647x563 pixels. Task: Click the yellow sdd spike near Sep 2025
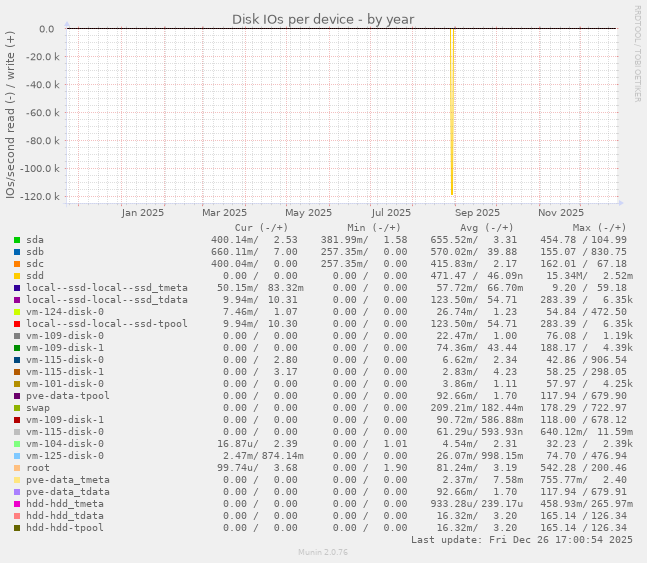click(x=452, y=111)
